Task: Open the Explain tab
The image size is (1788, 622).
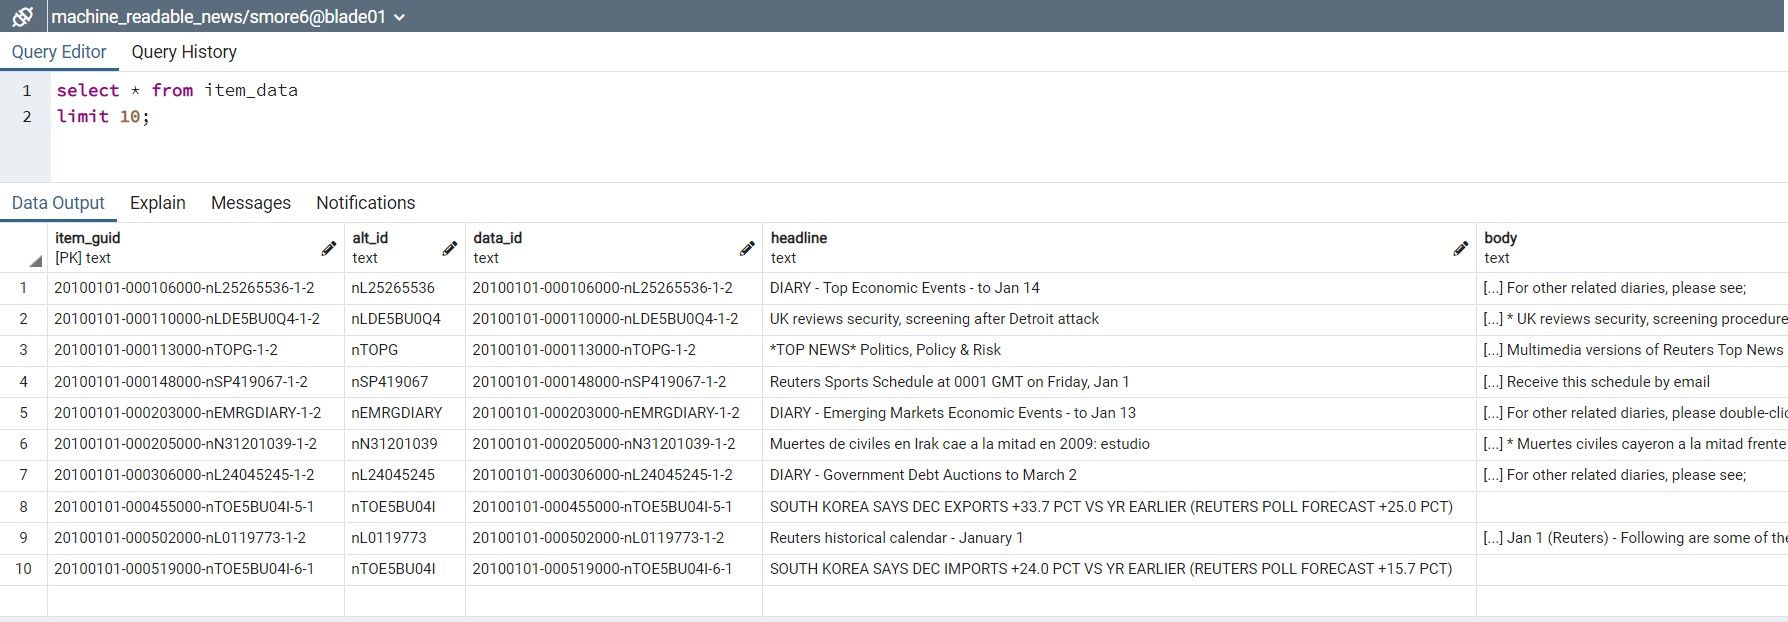Action: pos(158,203)
